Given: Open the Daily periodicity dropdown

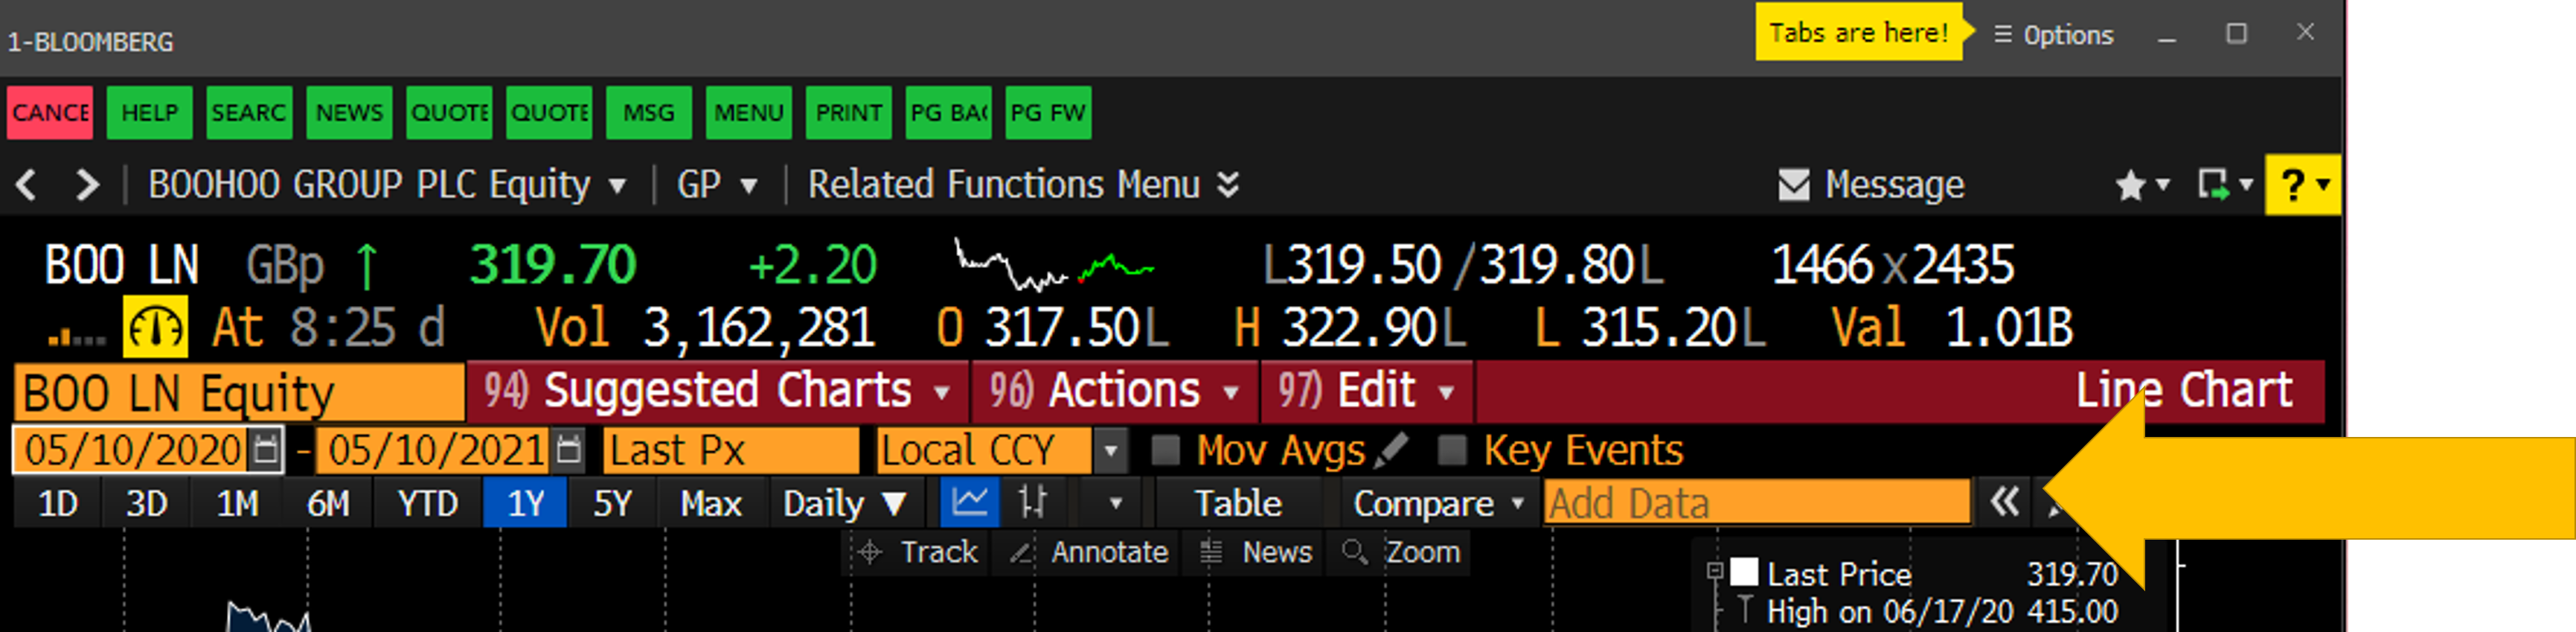Looking at the screenshot, I should click(845, 503).
